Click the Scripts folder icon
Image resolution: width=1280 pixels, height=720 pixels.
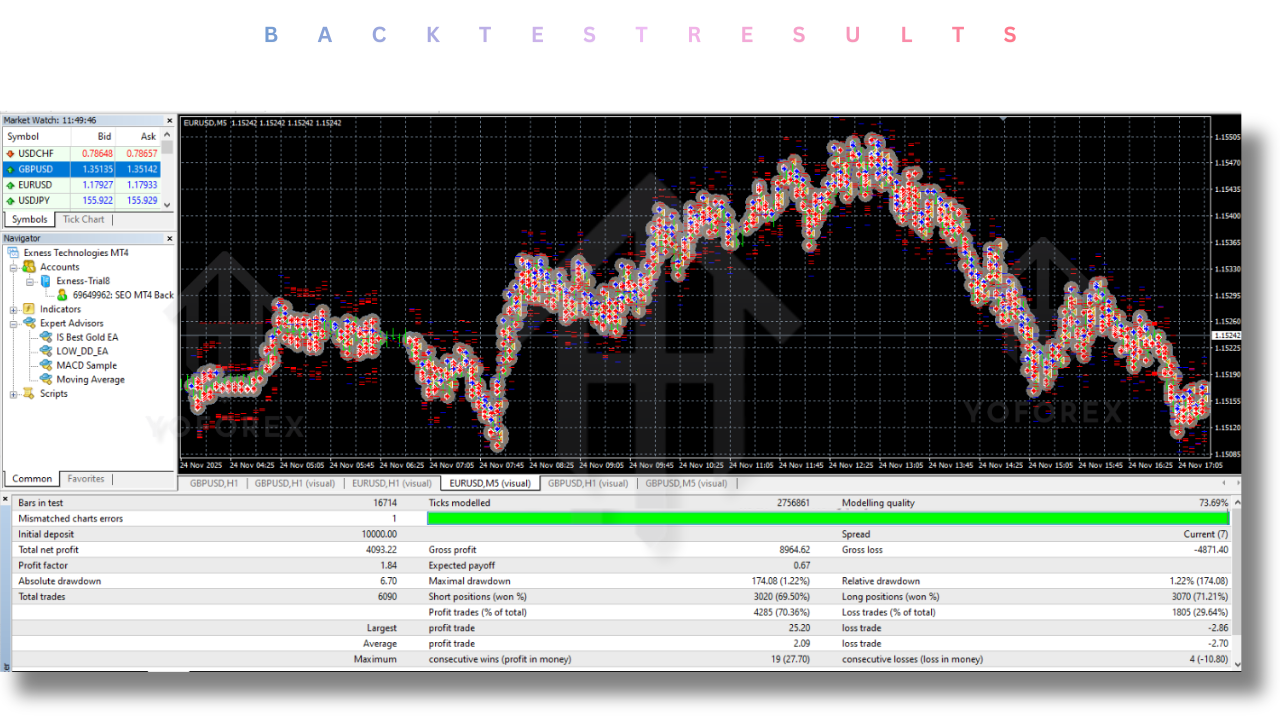pos(29,393)
